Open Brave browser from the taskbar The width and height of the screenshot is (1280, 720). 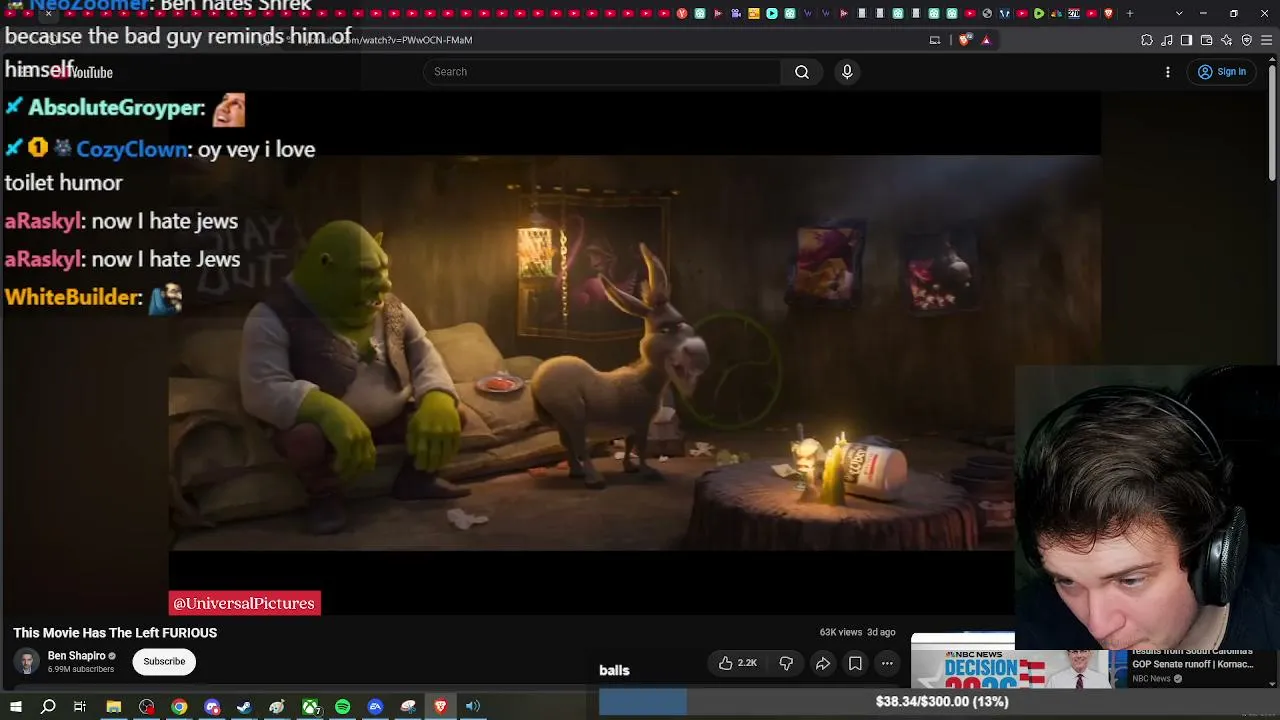pyautogui.click(x=440, y=707)
